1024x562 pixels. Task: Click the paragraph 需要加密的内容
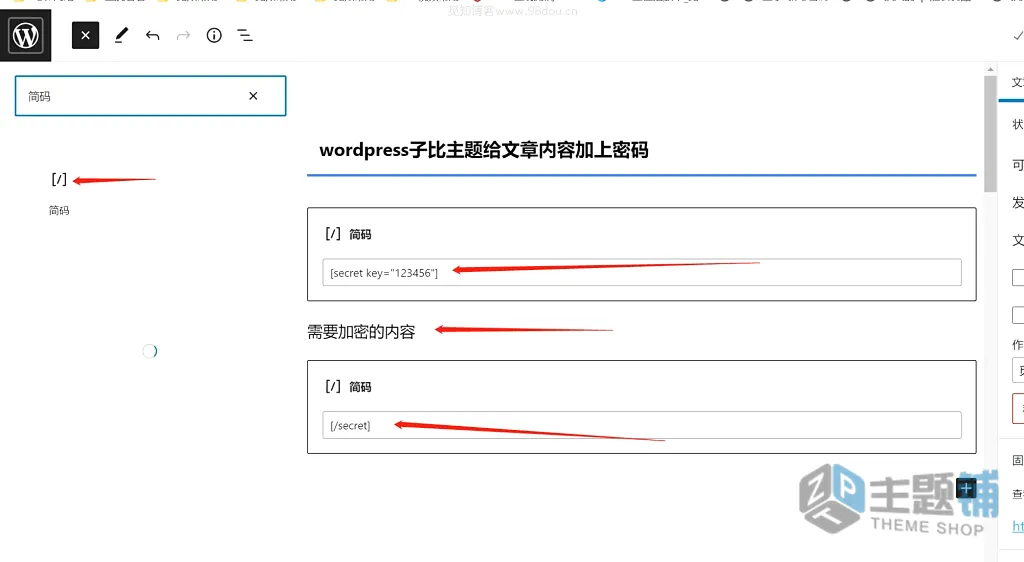tap(361, 332)
